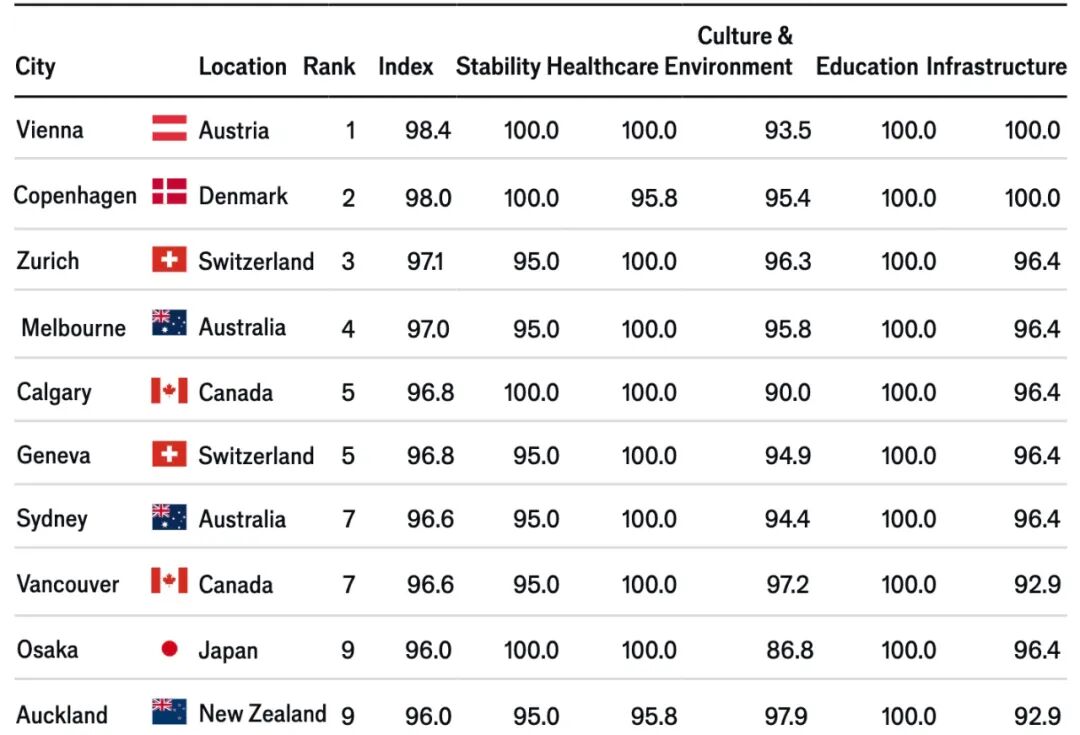Click the Japan flag icon
The width and height of the screenshot is (1080, 735).
(x=169, y=649)
